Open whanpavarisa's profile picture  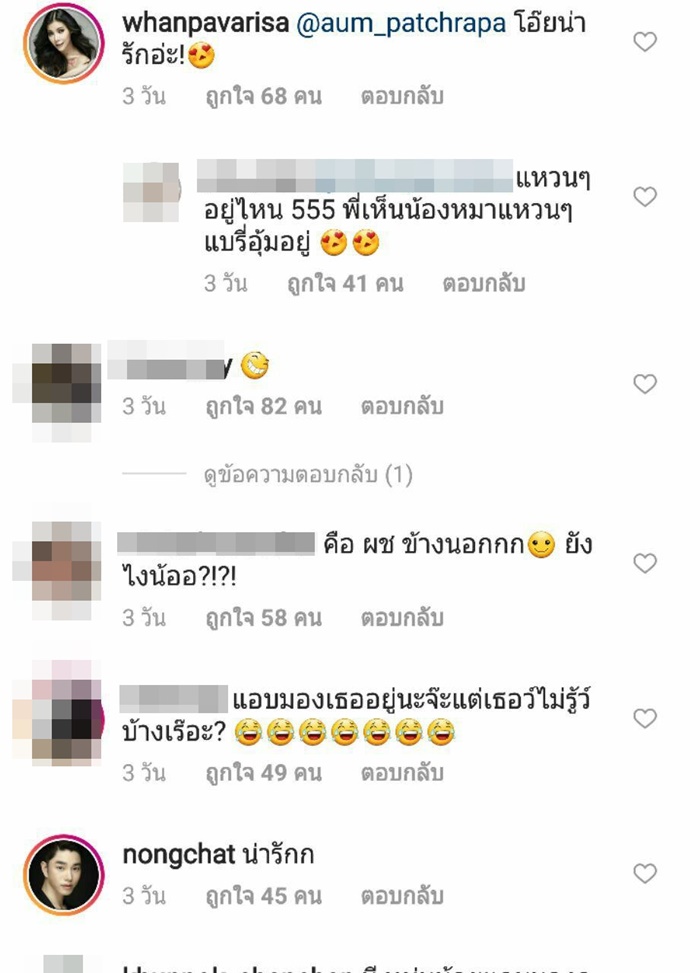(63, 43)
